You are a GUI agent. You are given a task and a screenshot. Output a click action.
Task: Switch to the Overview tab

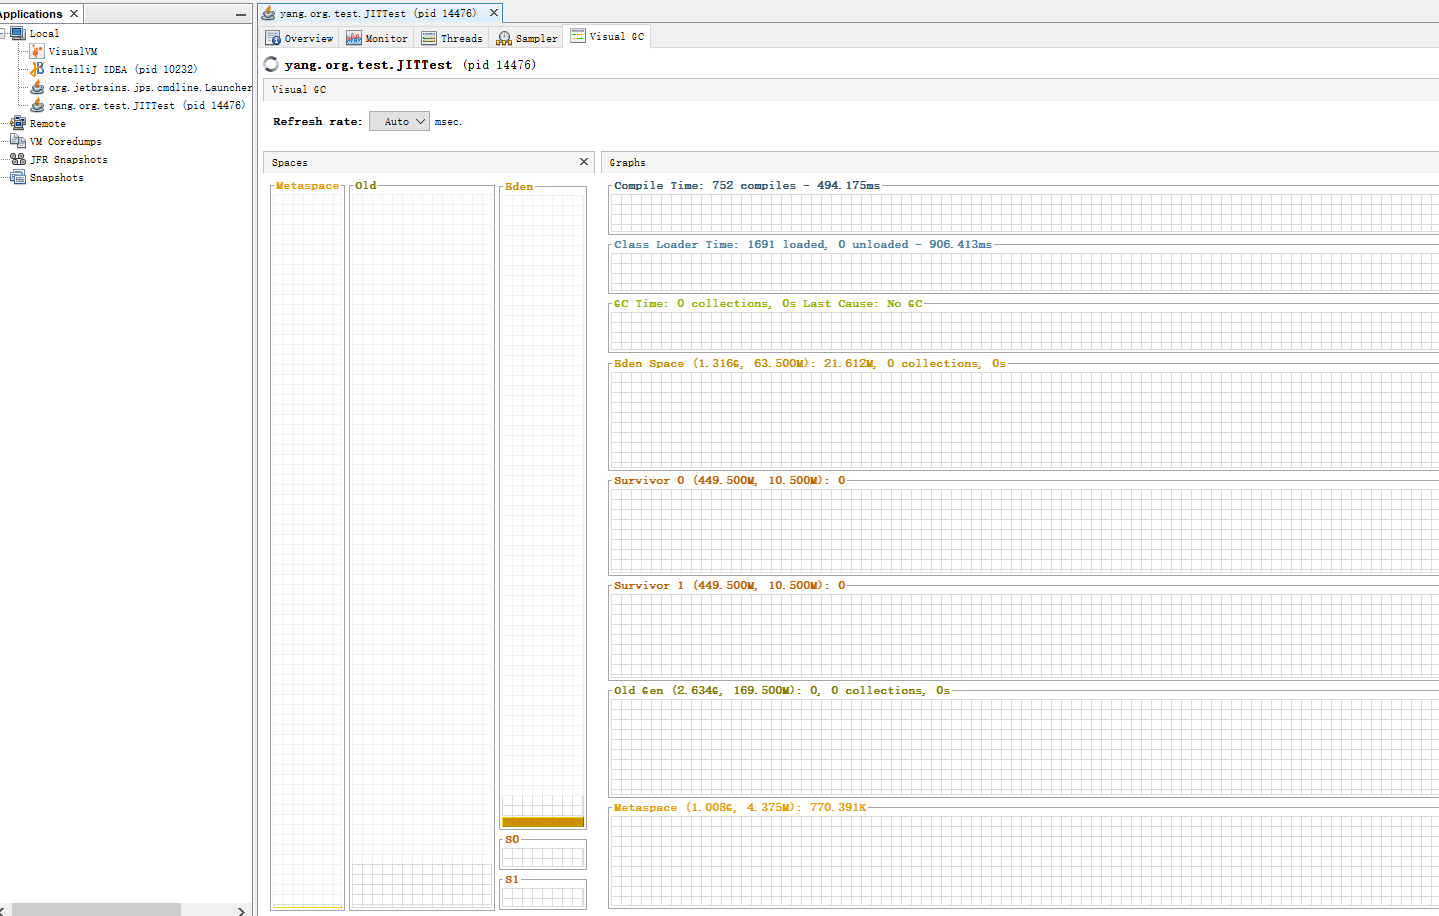coord(300,38)
